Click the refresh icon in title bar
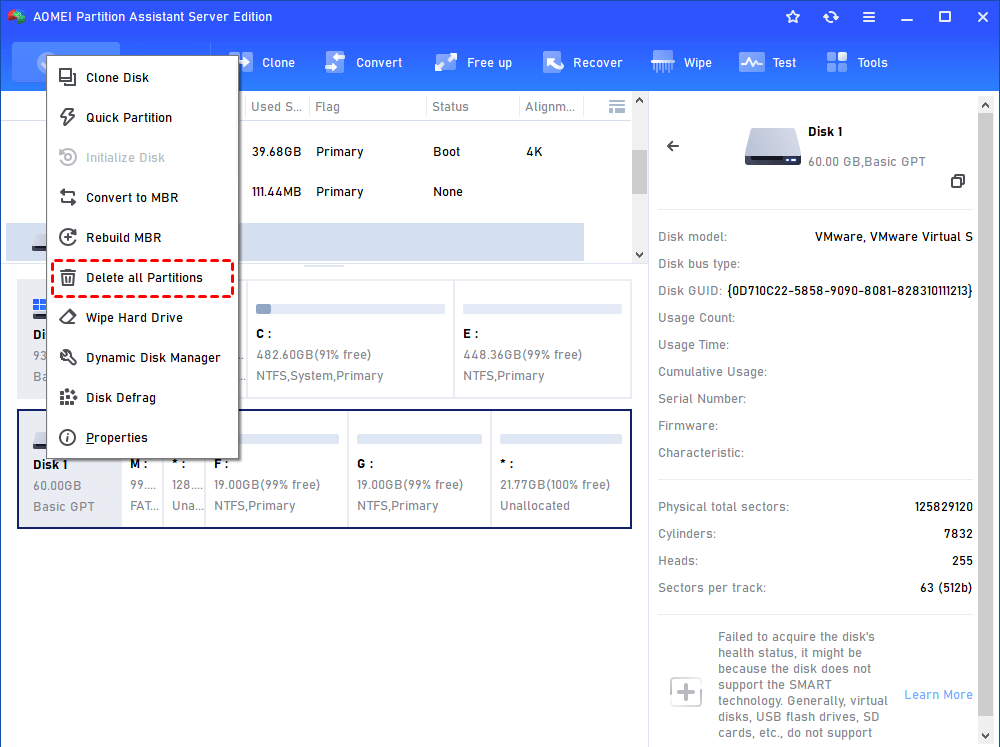 pyautogui.click(x=830, y=17)
